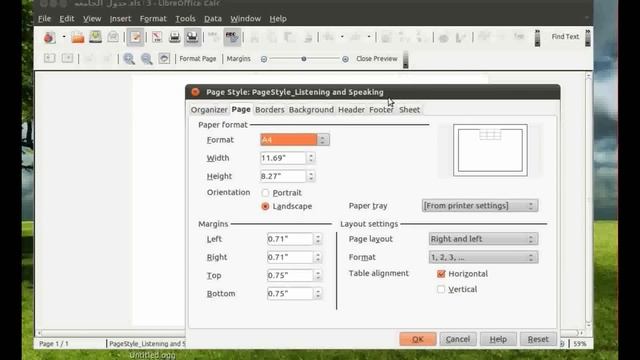640x360 pixels.
Task: Open the paper Format A4 dropdown
Action: (295, 140)
